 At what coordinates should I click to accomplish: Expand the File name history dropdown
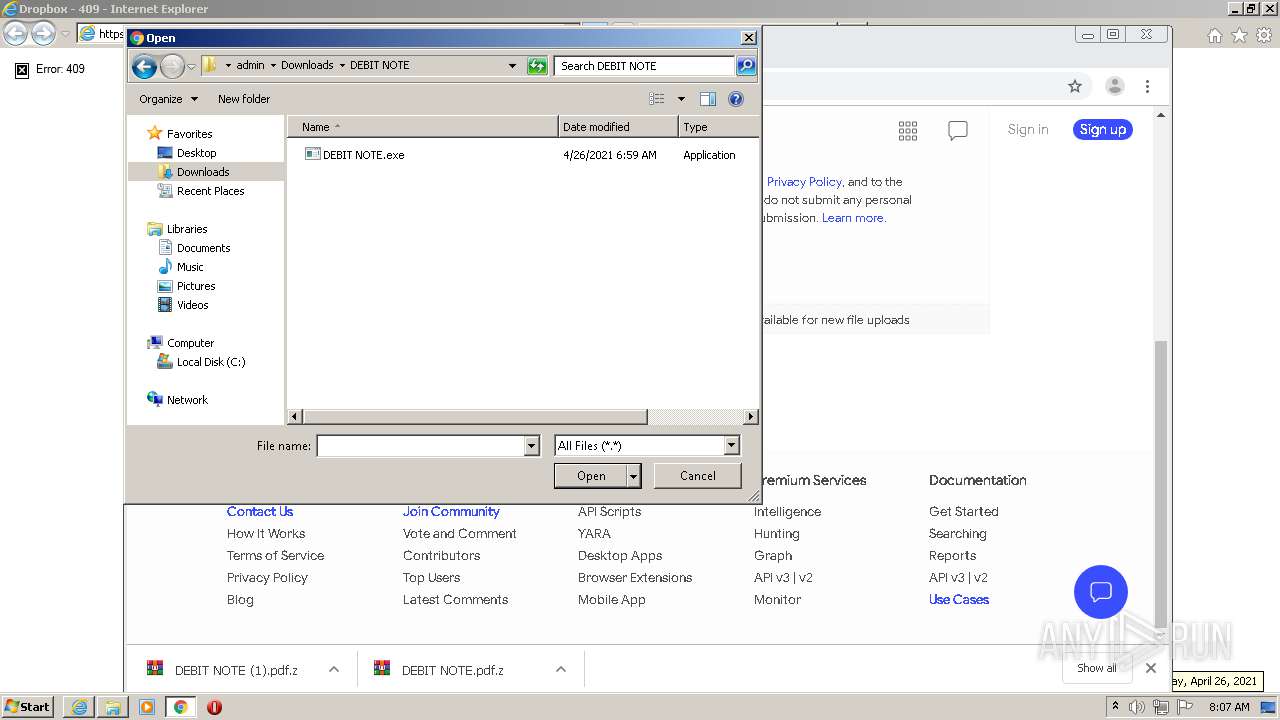532,446
